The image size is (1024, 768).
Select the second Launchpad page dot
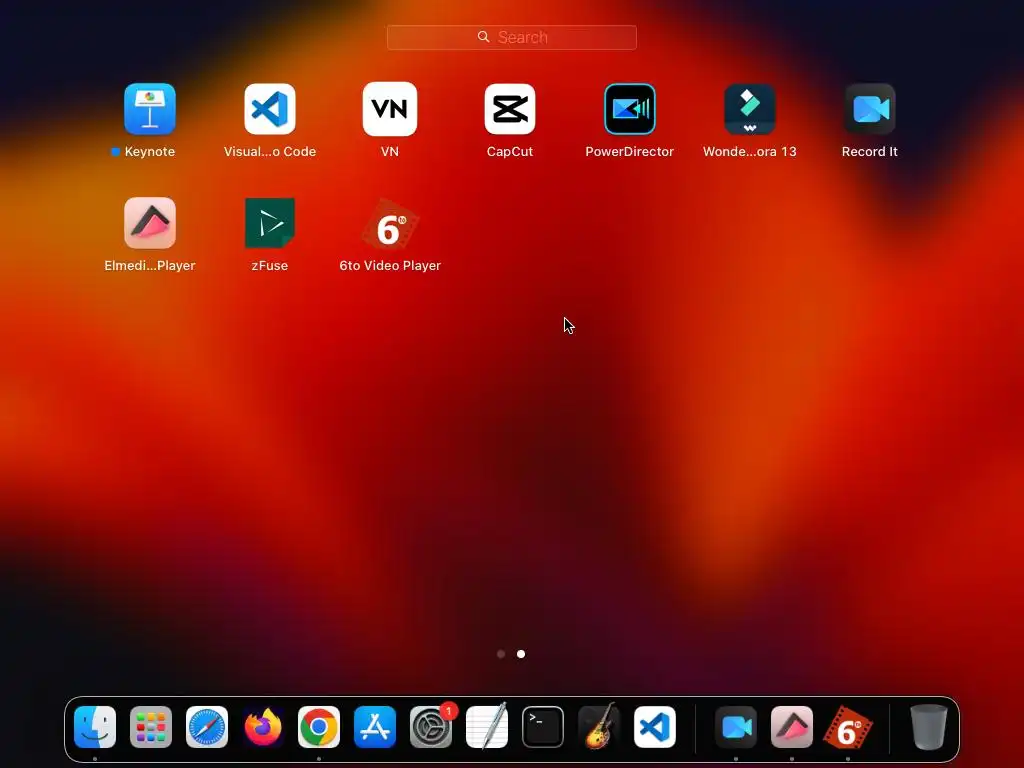click(521, 654)
